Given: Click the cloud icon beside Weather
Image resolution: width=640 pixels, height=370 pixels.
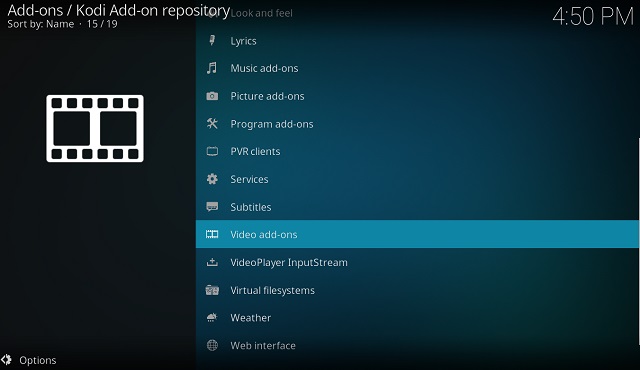Looking at the screenshot, I should [x=212, y=317].
